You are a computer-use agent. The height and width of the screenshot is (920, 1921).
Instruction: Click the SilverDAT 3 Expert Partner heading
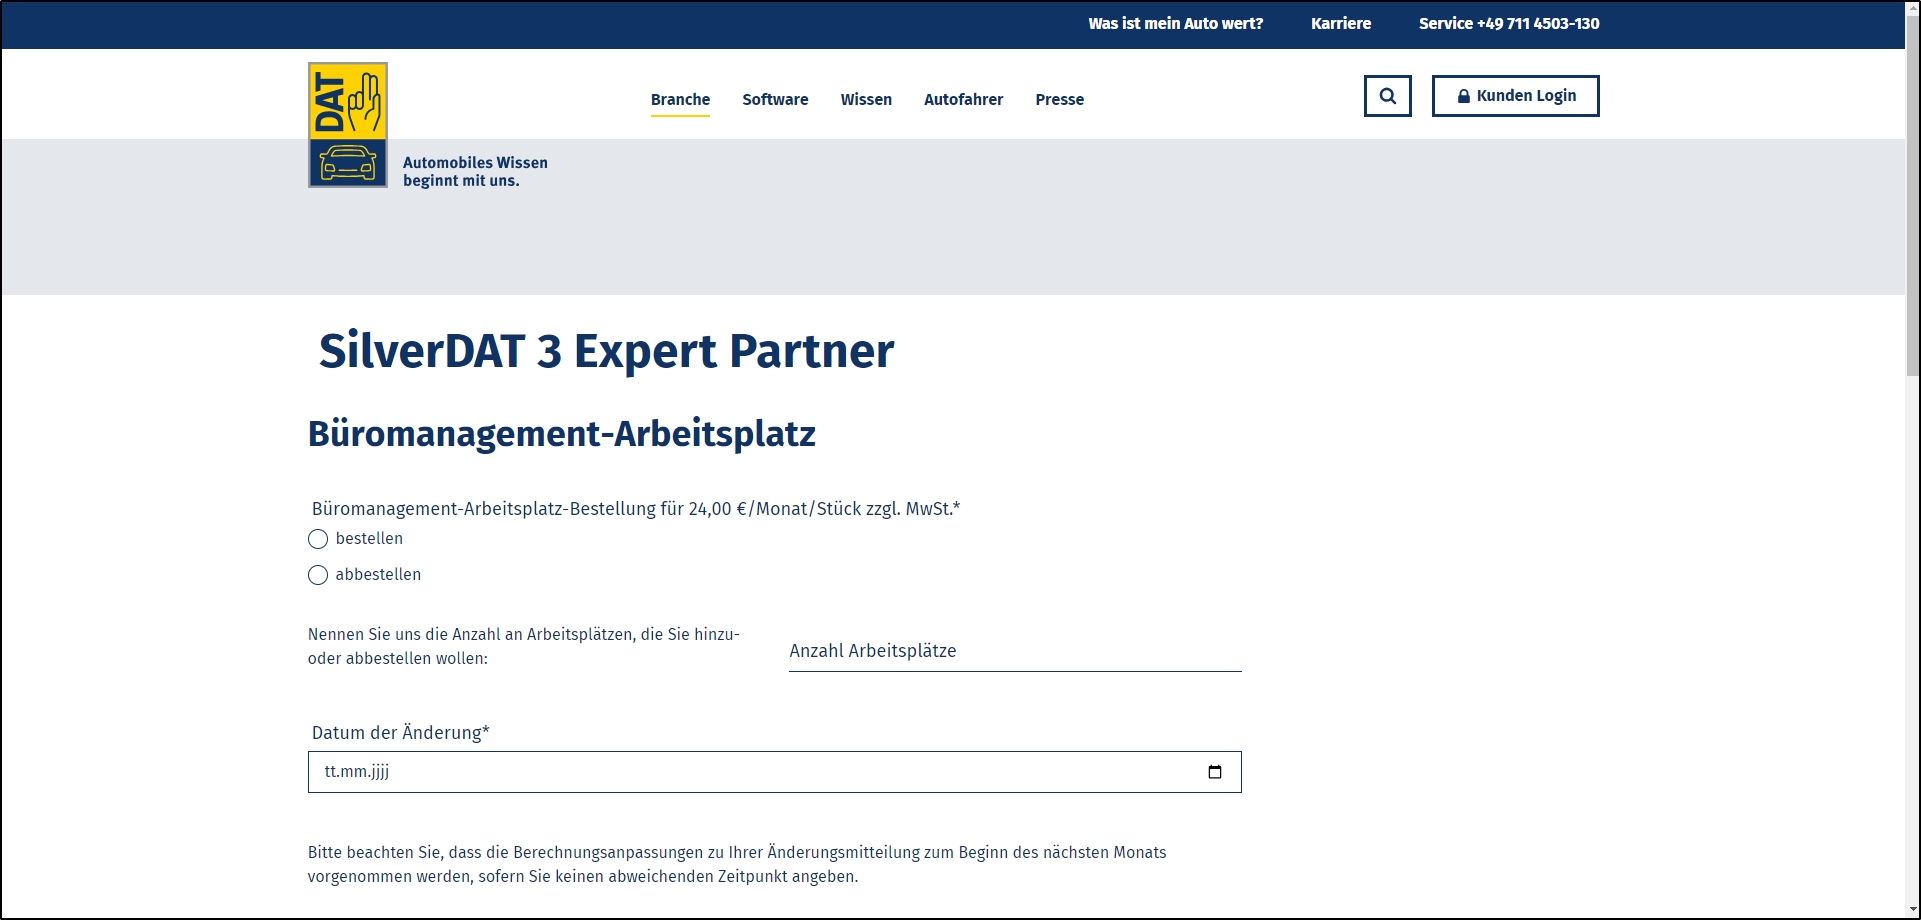coord(606,351)
